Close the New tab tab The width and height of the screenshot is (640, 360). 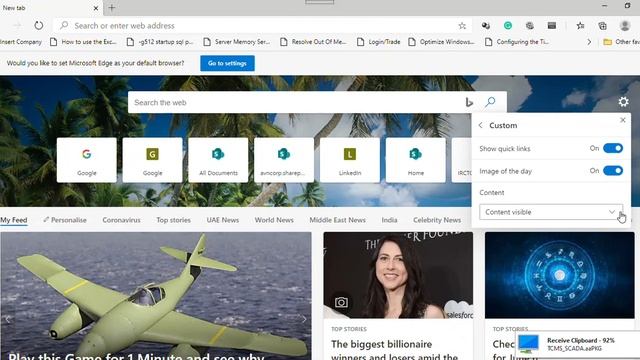96,8
